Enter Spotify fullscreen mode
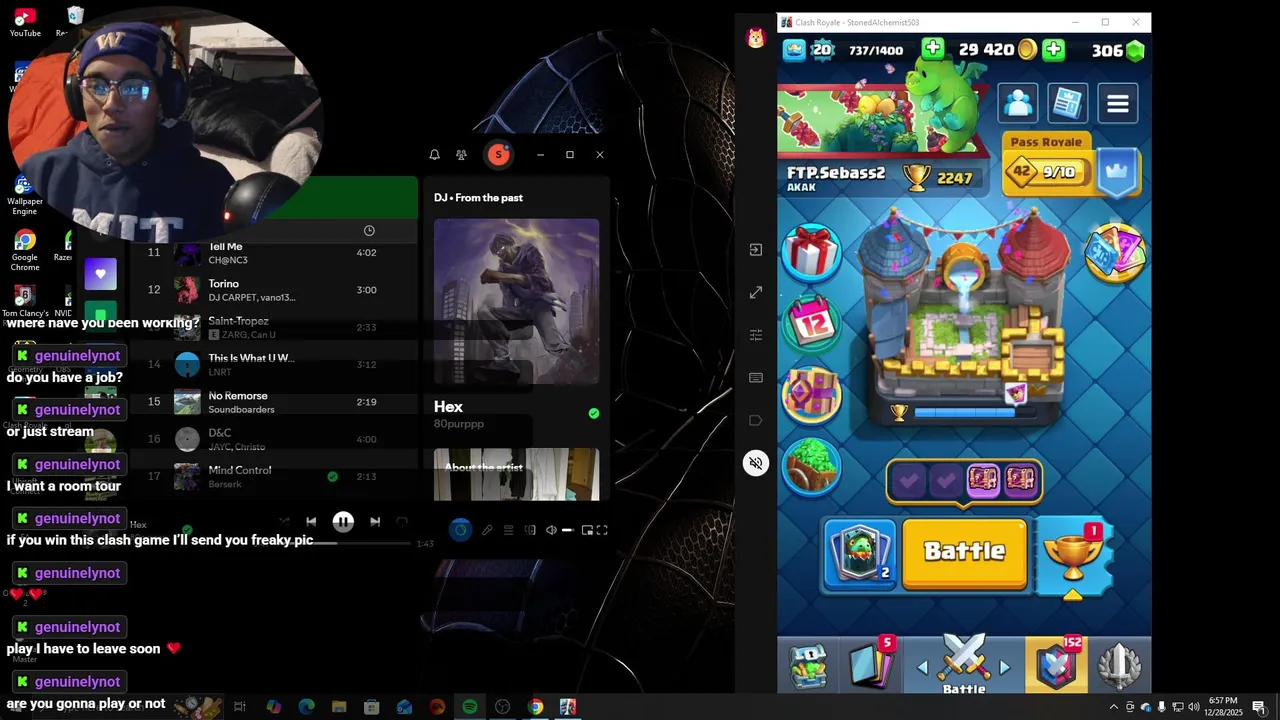1280x720 pixels. 602,530
